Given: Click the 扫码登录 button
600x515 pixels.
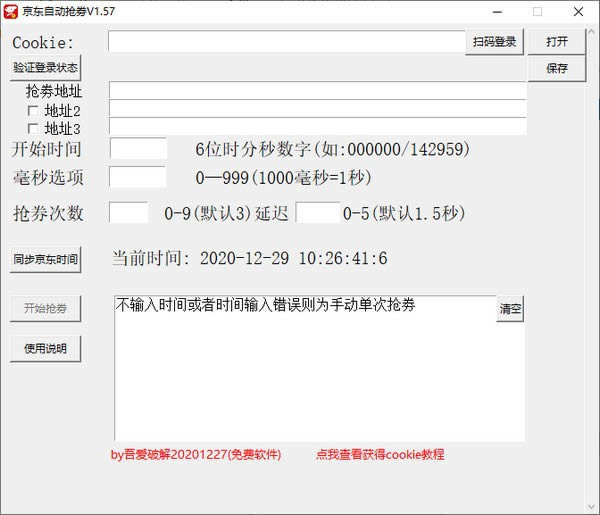Looking at the screenshot, I should click(x=494, y=42).
